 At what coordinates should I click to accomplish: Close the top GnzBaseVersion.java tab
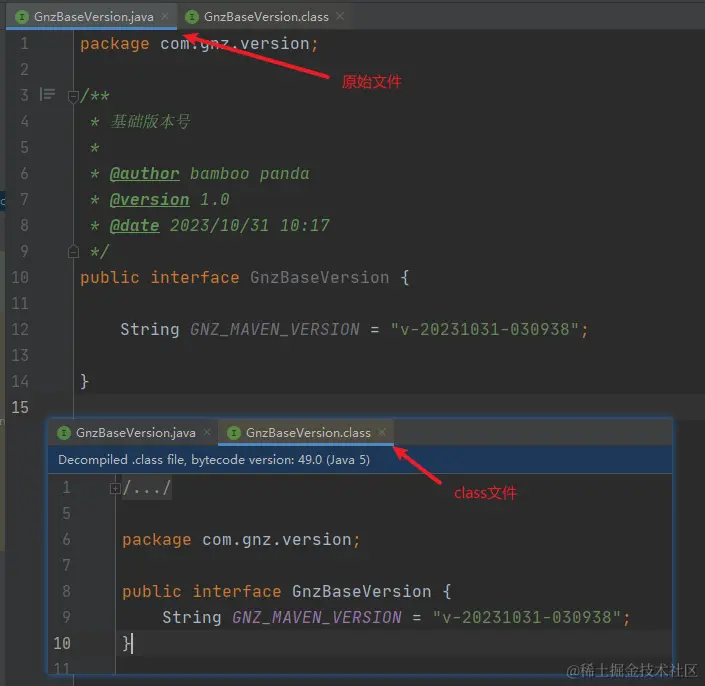click(x=165, y=16)
